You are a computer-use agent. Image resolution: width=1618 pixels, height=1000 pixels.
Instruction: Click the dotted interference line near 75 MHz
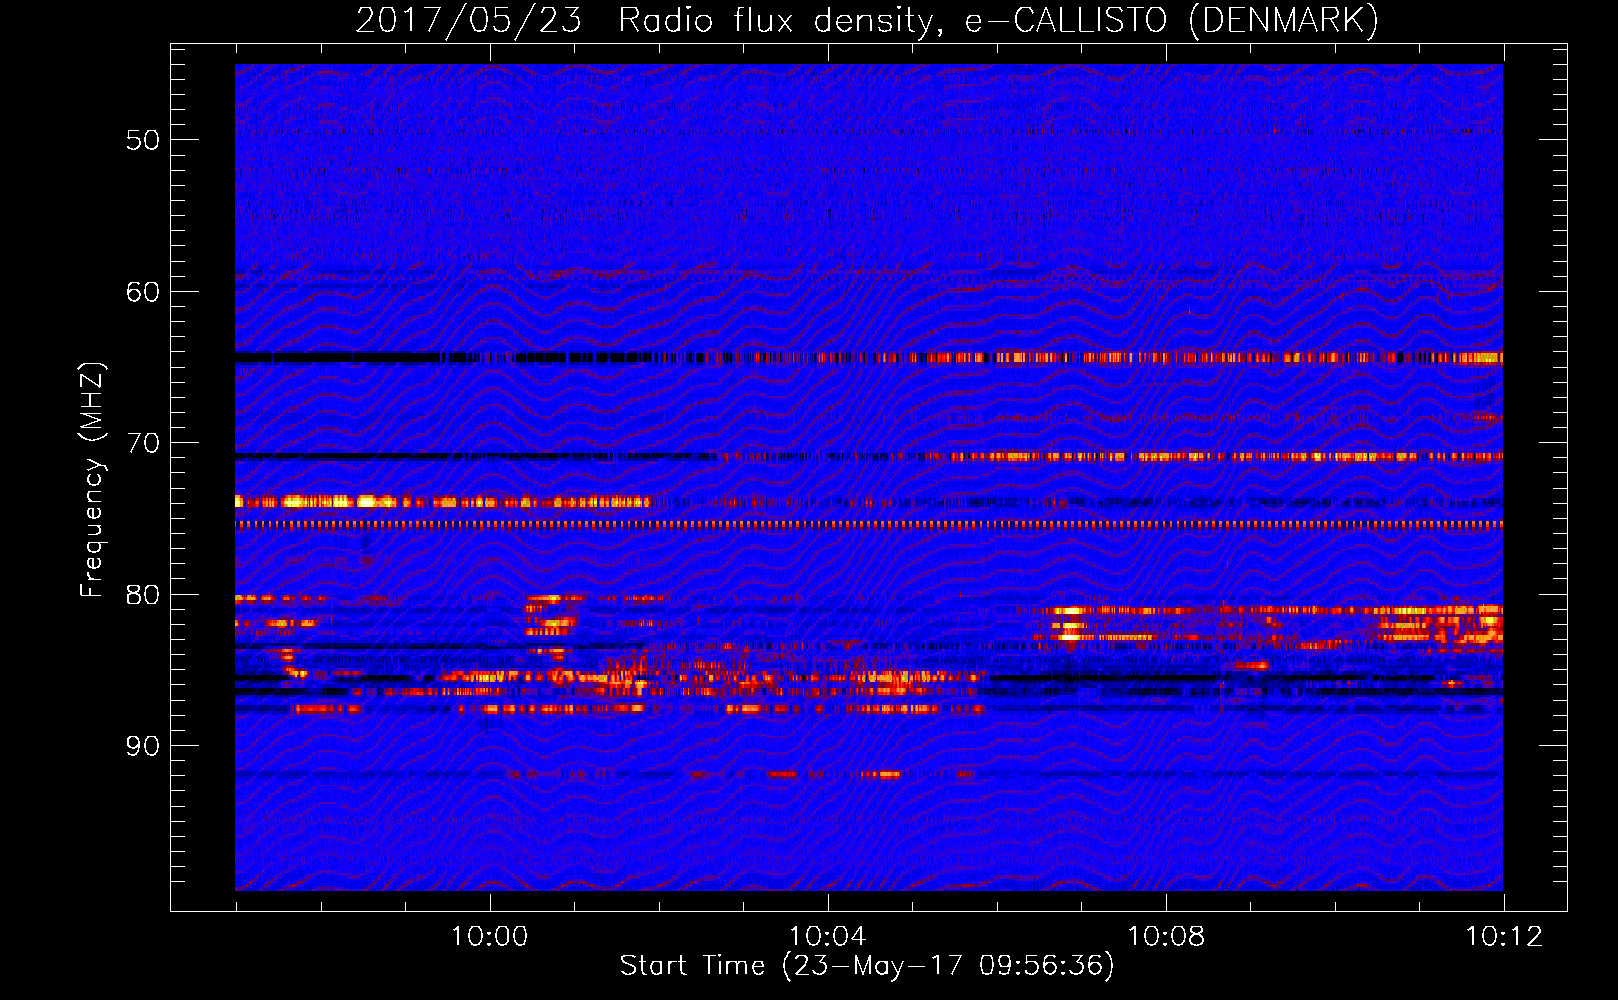tap(869, 524)
